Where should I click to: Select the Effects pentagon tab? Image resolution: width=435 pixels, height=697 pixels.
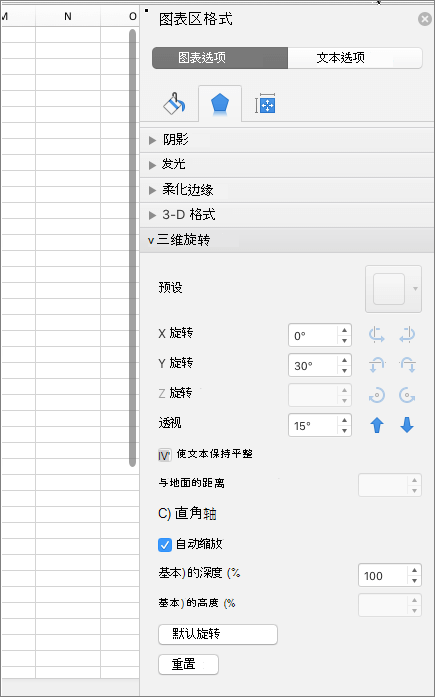(x=220, y=104)
